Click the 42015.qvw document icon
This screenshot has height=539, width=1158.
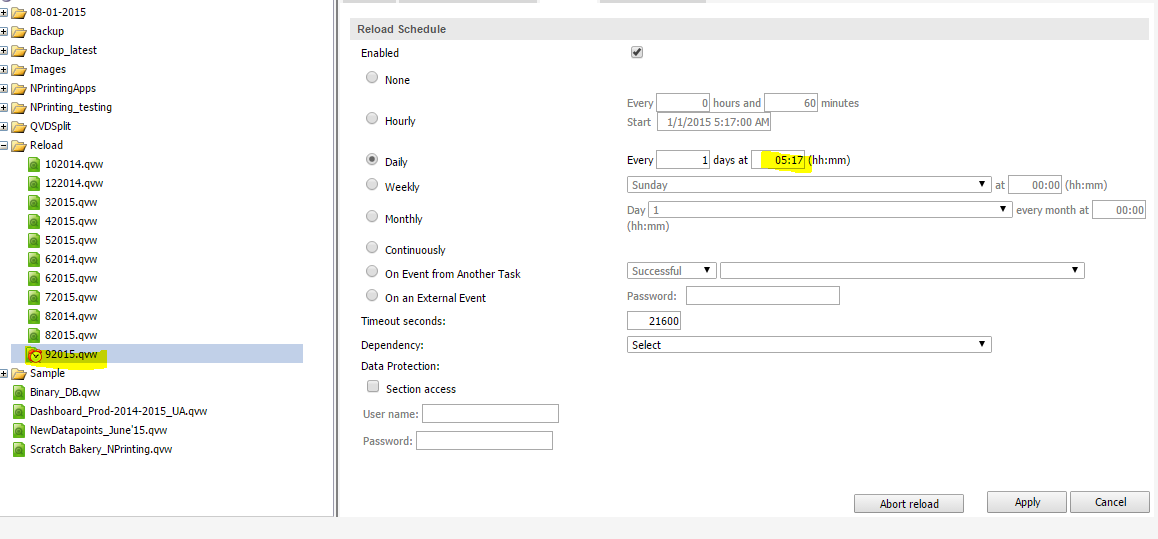(x=33, y=221)
